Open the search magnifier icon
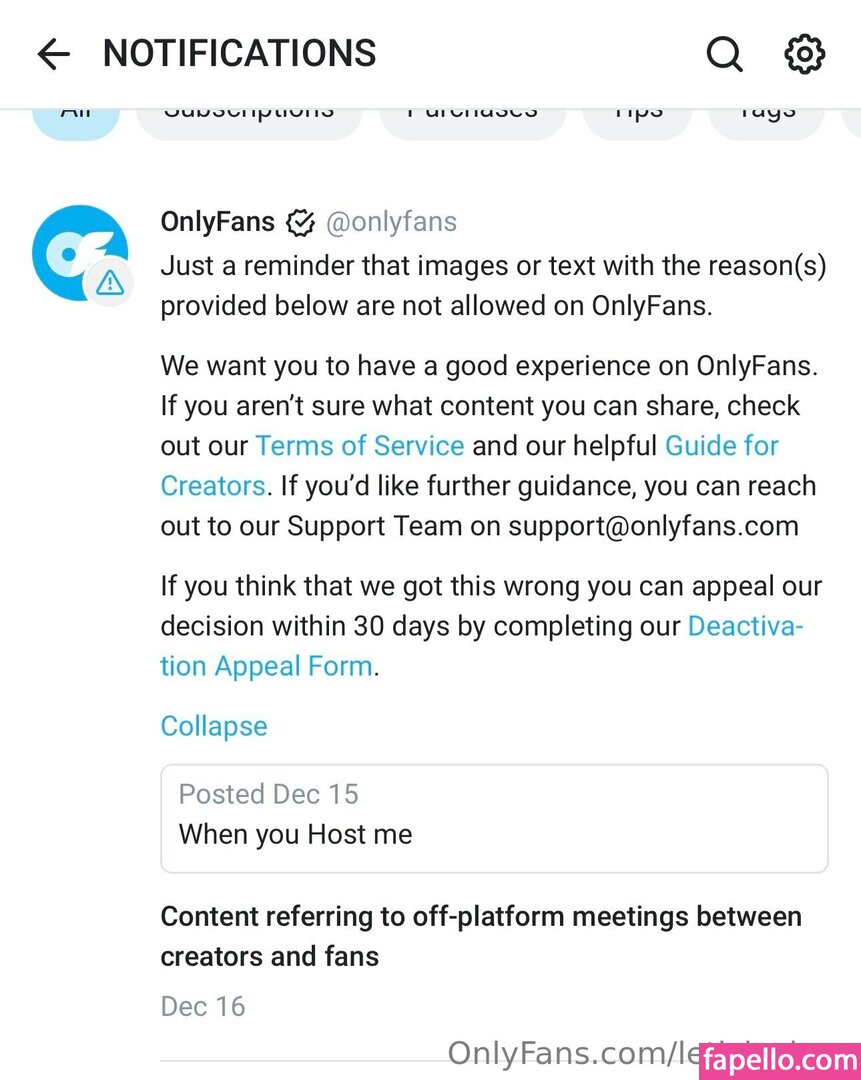This screenshot has width=861, height=1080. tap(724, 54)
